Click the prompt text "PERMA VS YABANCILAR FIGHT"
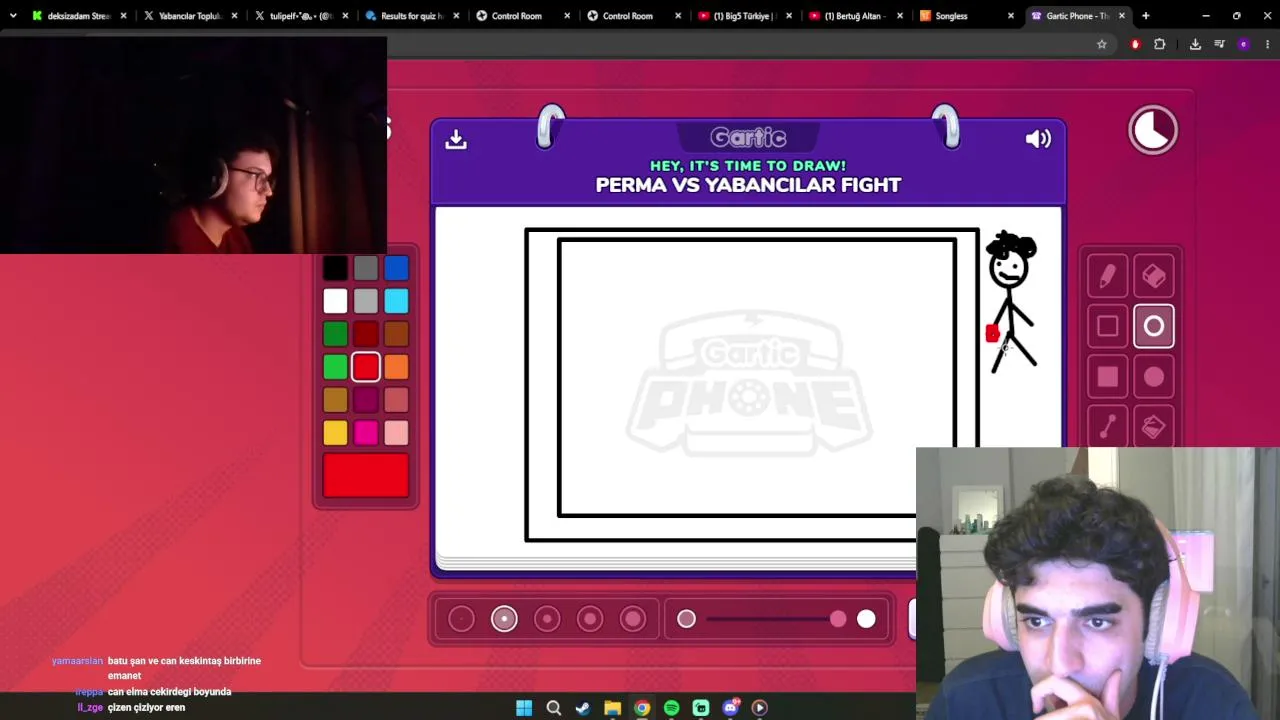Viewport: 1280px width, 720px height. 748,185
